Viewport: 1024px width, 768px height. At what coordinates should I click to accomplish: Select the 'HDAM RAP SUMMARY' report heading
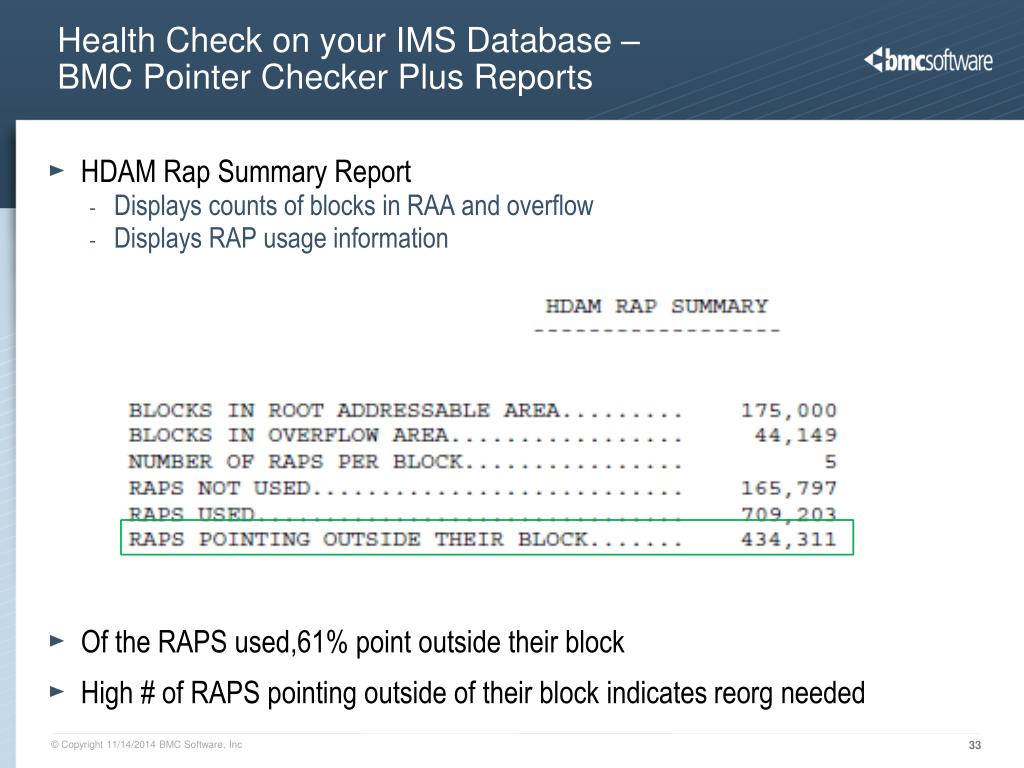[x=656, y=306]
